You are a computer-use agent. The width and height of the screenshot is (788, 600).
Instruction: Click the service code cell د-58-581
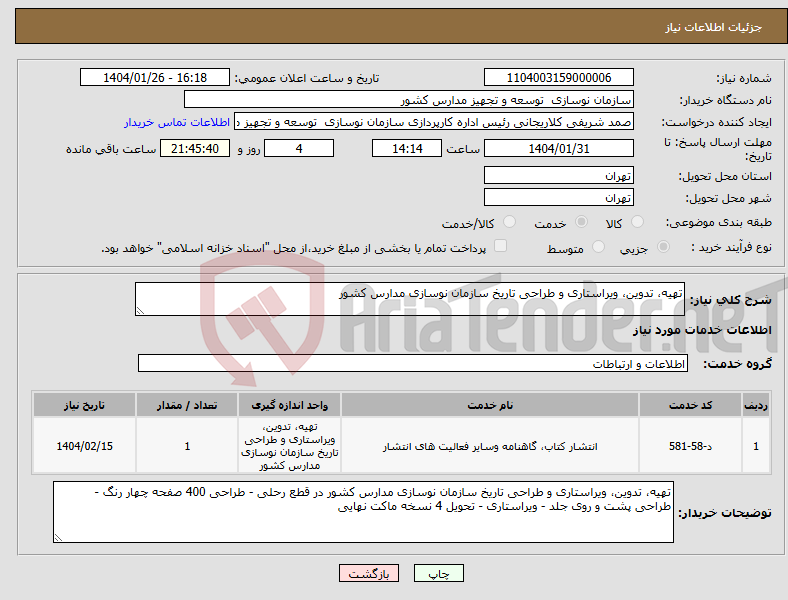[x=691, y=446]
